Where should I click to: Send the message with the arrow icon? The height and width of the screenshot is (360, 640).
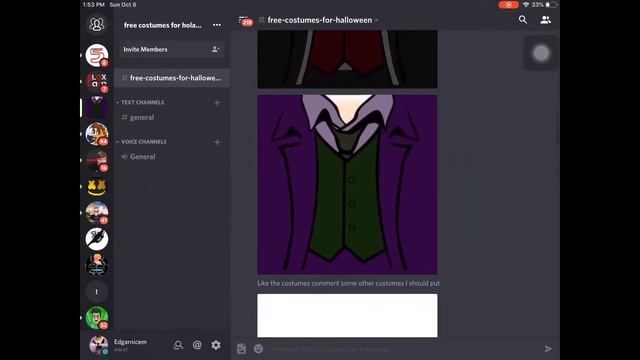pyautogui.click(x=548, y=349)
